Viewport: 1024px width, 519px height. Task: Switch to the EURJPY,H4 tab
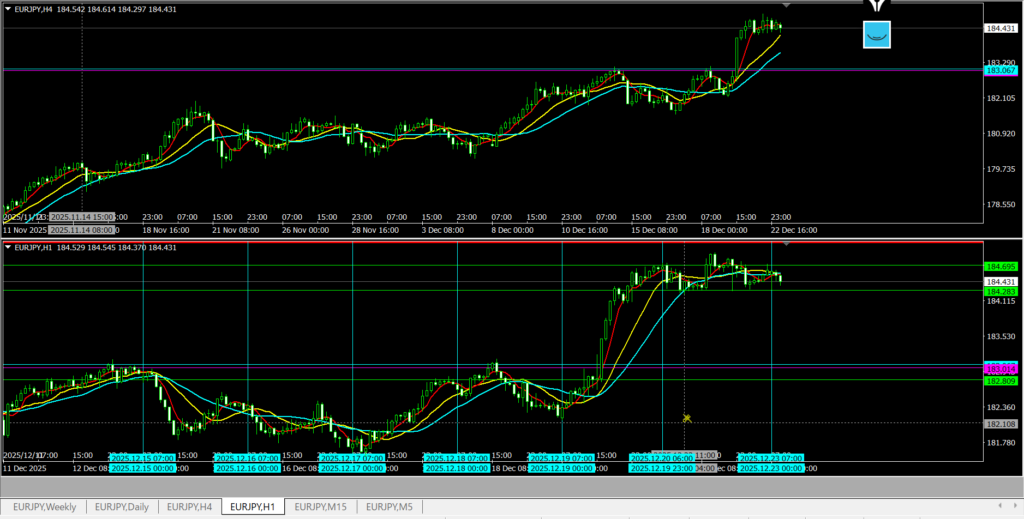point(190,507)
